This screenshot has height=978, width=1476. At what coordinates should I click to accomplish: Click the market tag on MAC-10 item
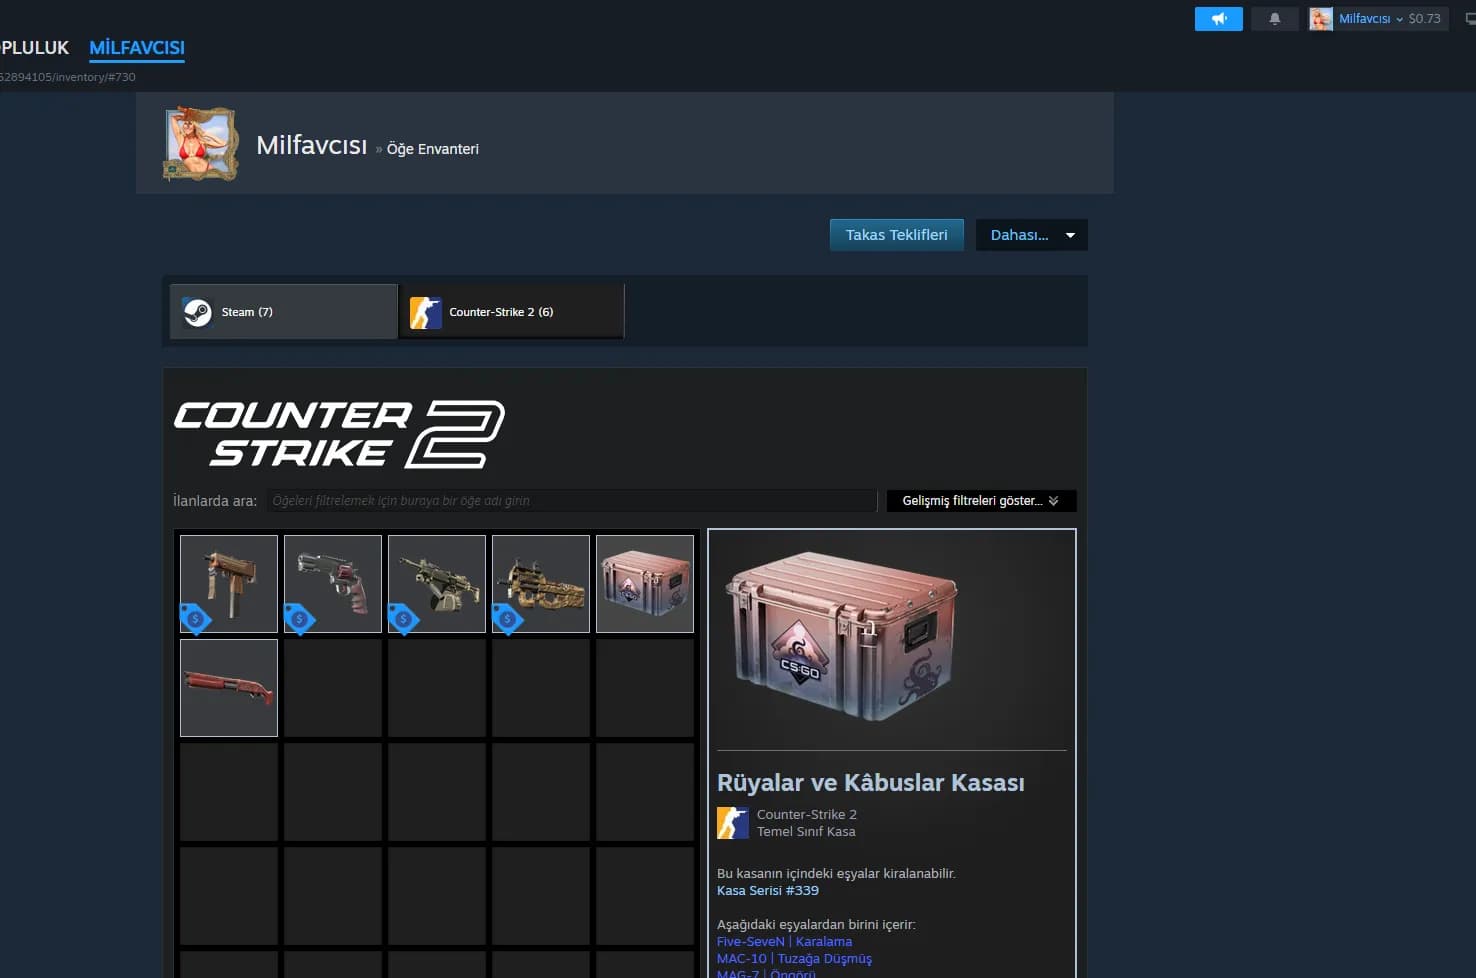click(196, 619)
